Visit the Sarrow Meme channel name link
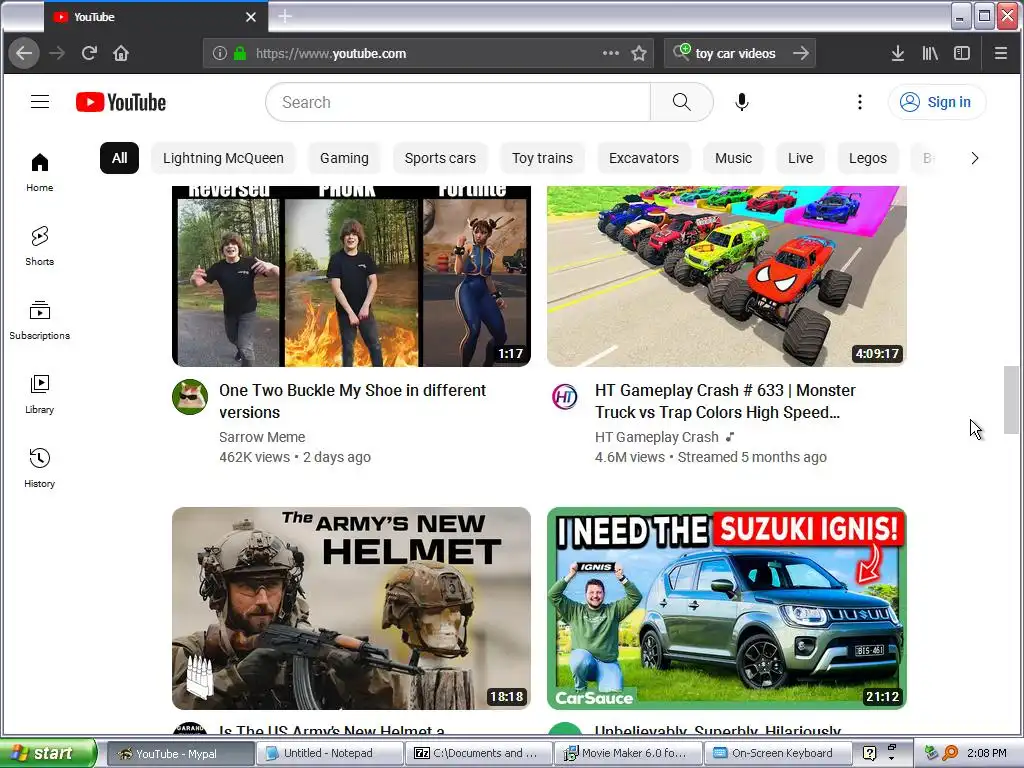The height and width of the screenshot is (768, 1024). click(262, 437)
